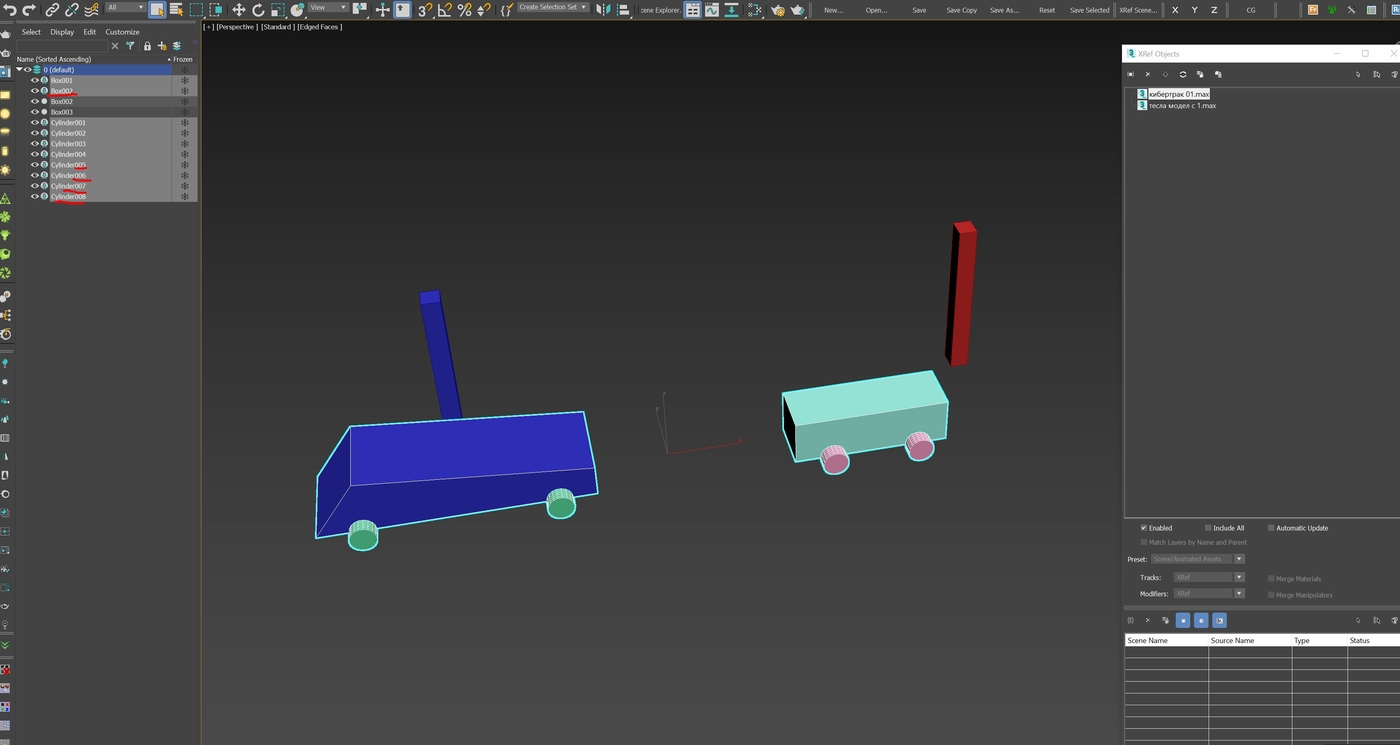The image size is (1400, 745).
Task: Toggle the Percent Snap icon
Action: (464, 9)
